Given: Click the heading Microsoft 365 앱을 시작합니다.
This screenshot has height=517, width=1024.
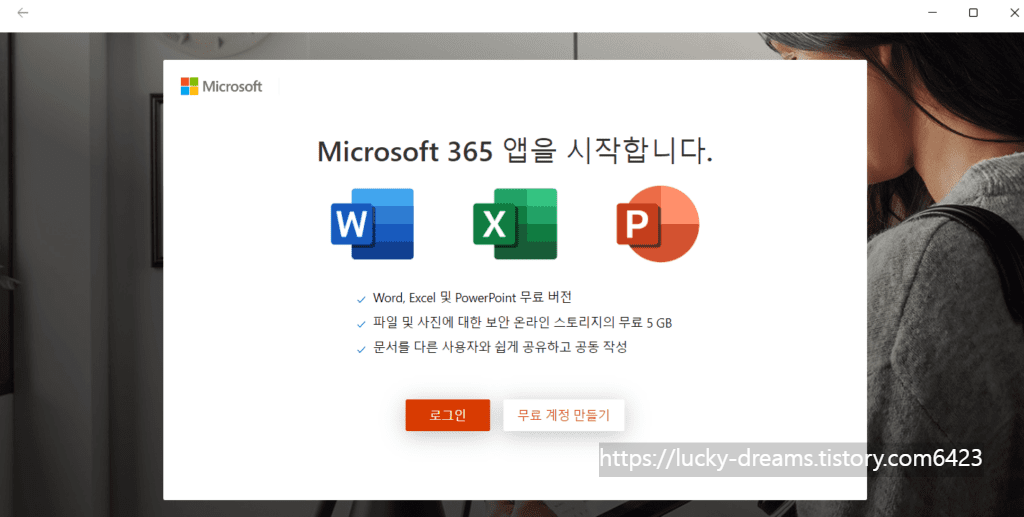Looking at the screenshot, I should (x=515, y=151).
